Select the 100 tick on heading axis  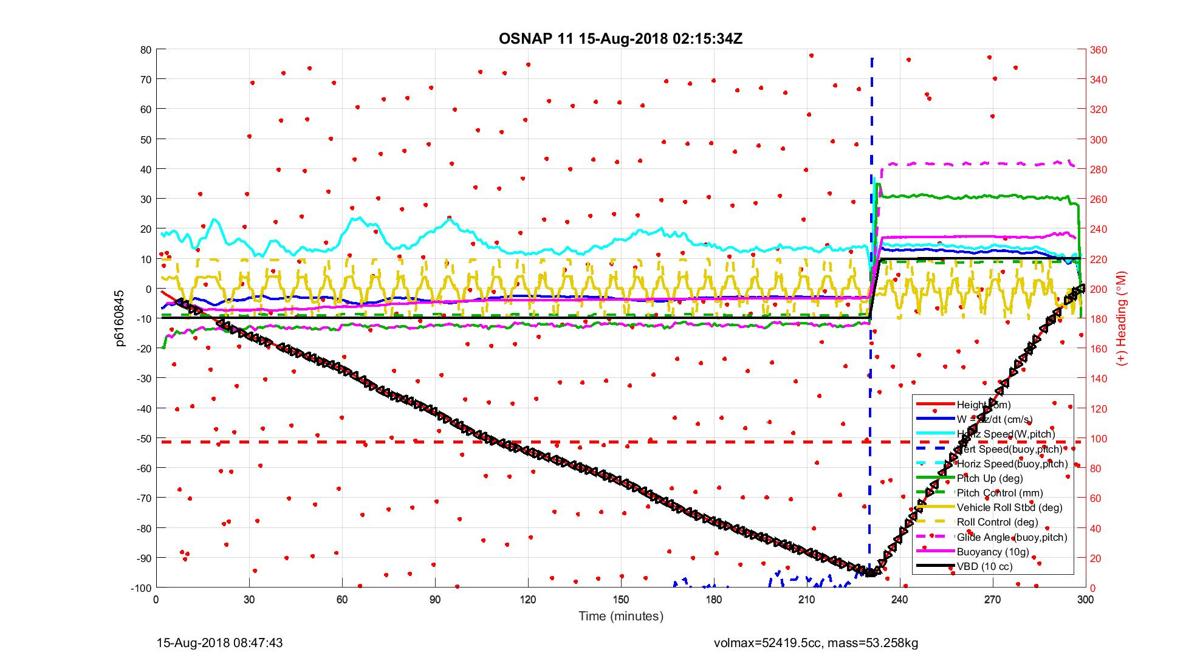(1101, 438)
